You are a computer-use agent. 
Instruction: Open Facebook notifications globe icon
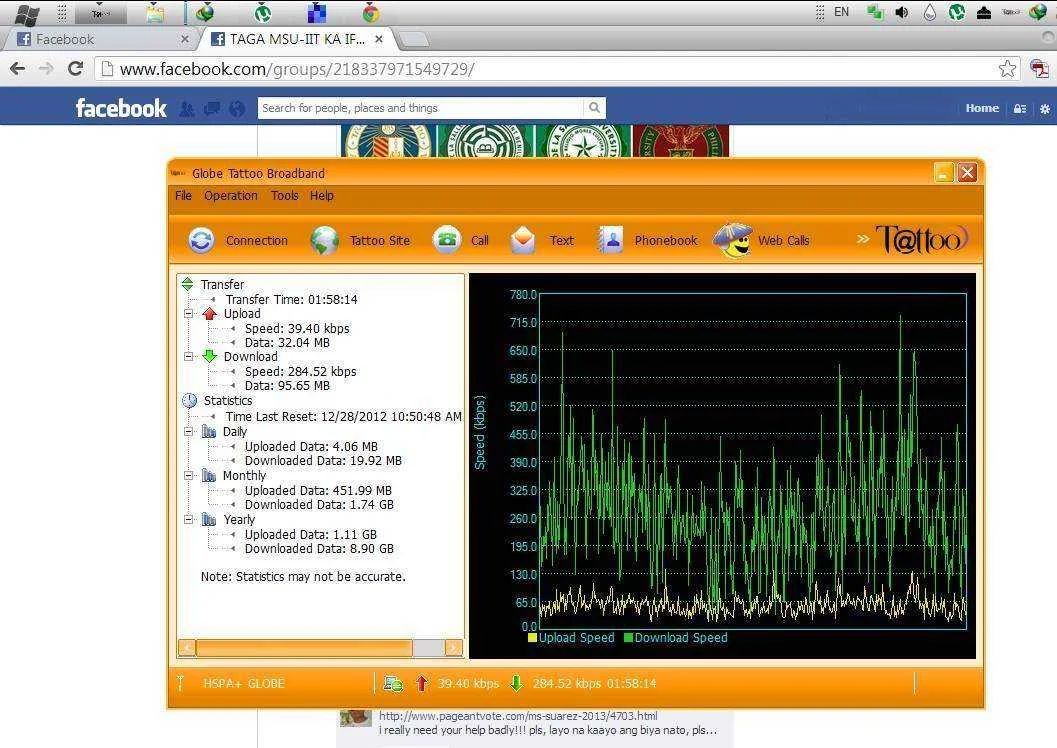(x=237, y=108)
